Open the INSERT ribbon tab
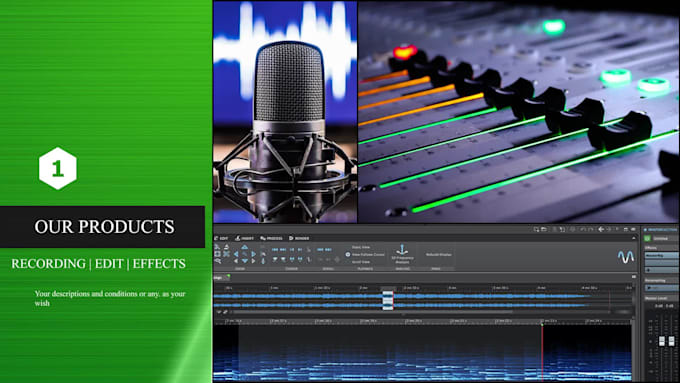Viewport: 680px width, 383px height. (x=245, y=238)
